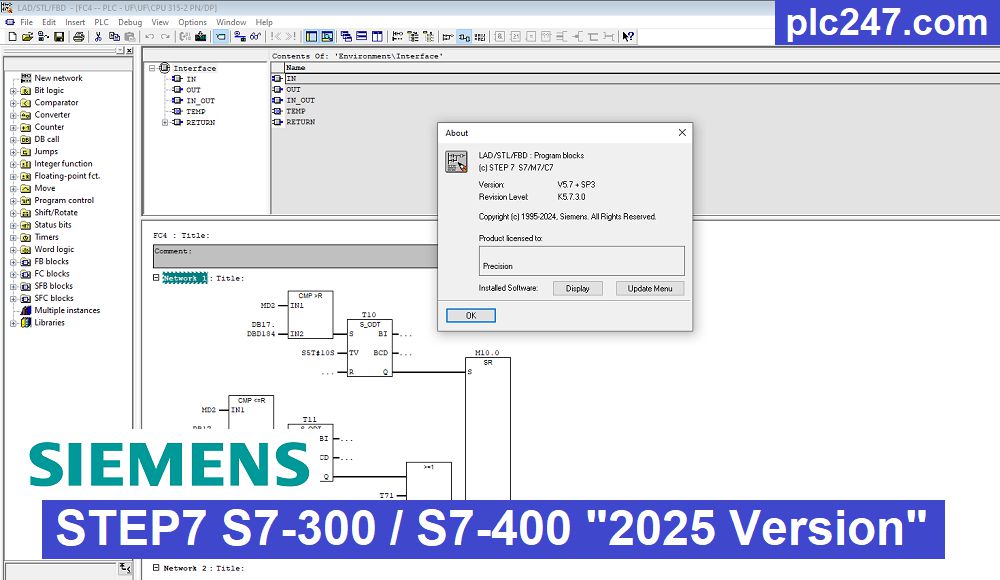Expand the DB call category

point(13,140)
